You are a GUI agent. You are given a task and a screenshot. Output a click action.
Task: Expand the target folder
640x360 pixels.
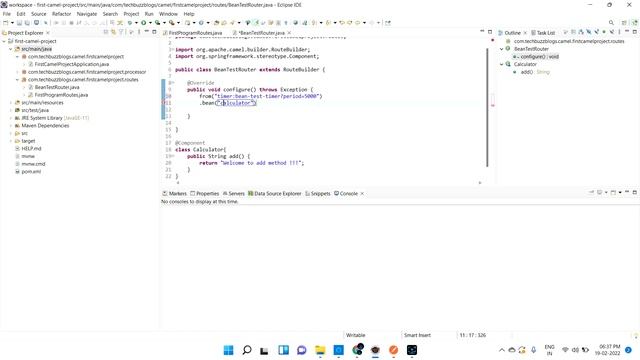11,141
